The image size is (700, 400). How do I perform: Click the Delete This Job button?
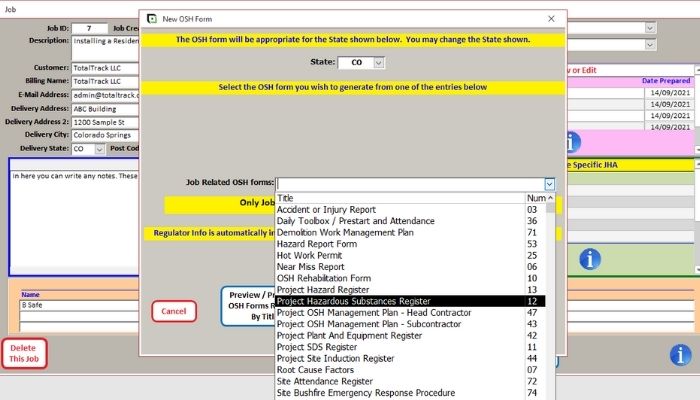24,354
